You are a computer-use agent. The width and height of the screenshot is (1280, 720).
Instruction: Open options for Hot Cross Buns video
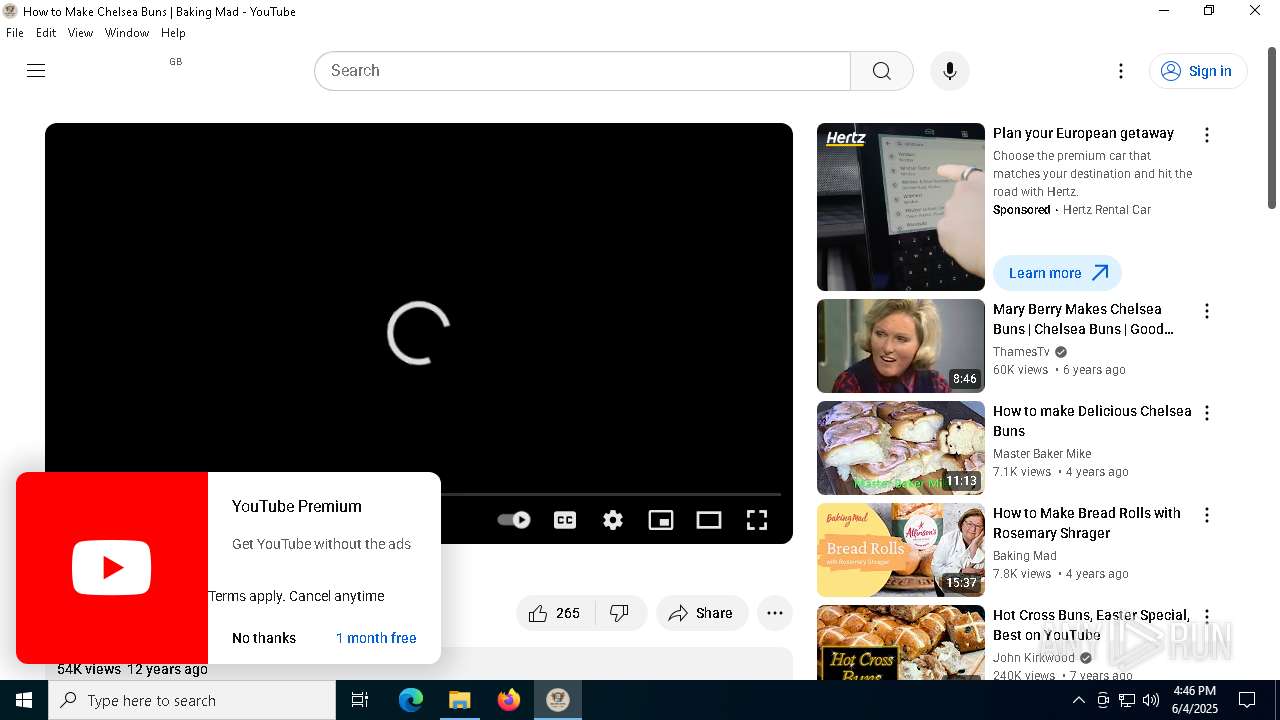point(1207,617)
